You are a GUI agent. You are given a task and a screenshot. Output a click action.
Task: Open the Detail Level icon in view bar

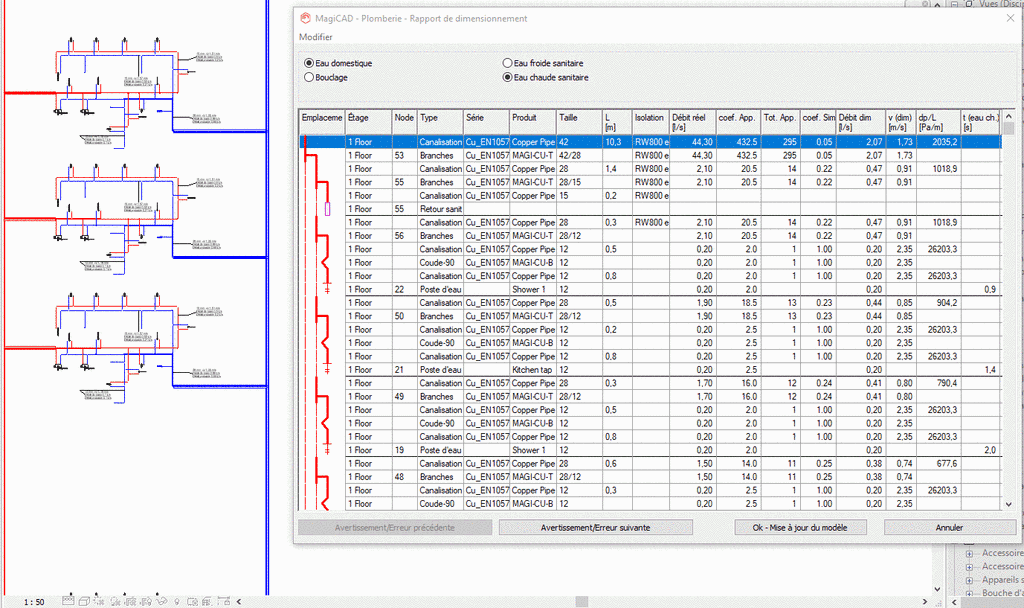pyautogui.click(x=68, y=601)
